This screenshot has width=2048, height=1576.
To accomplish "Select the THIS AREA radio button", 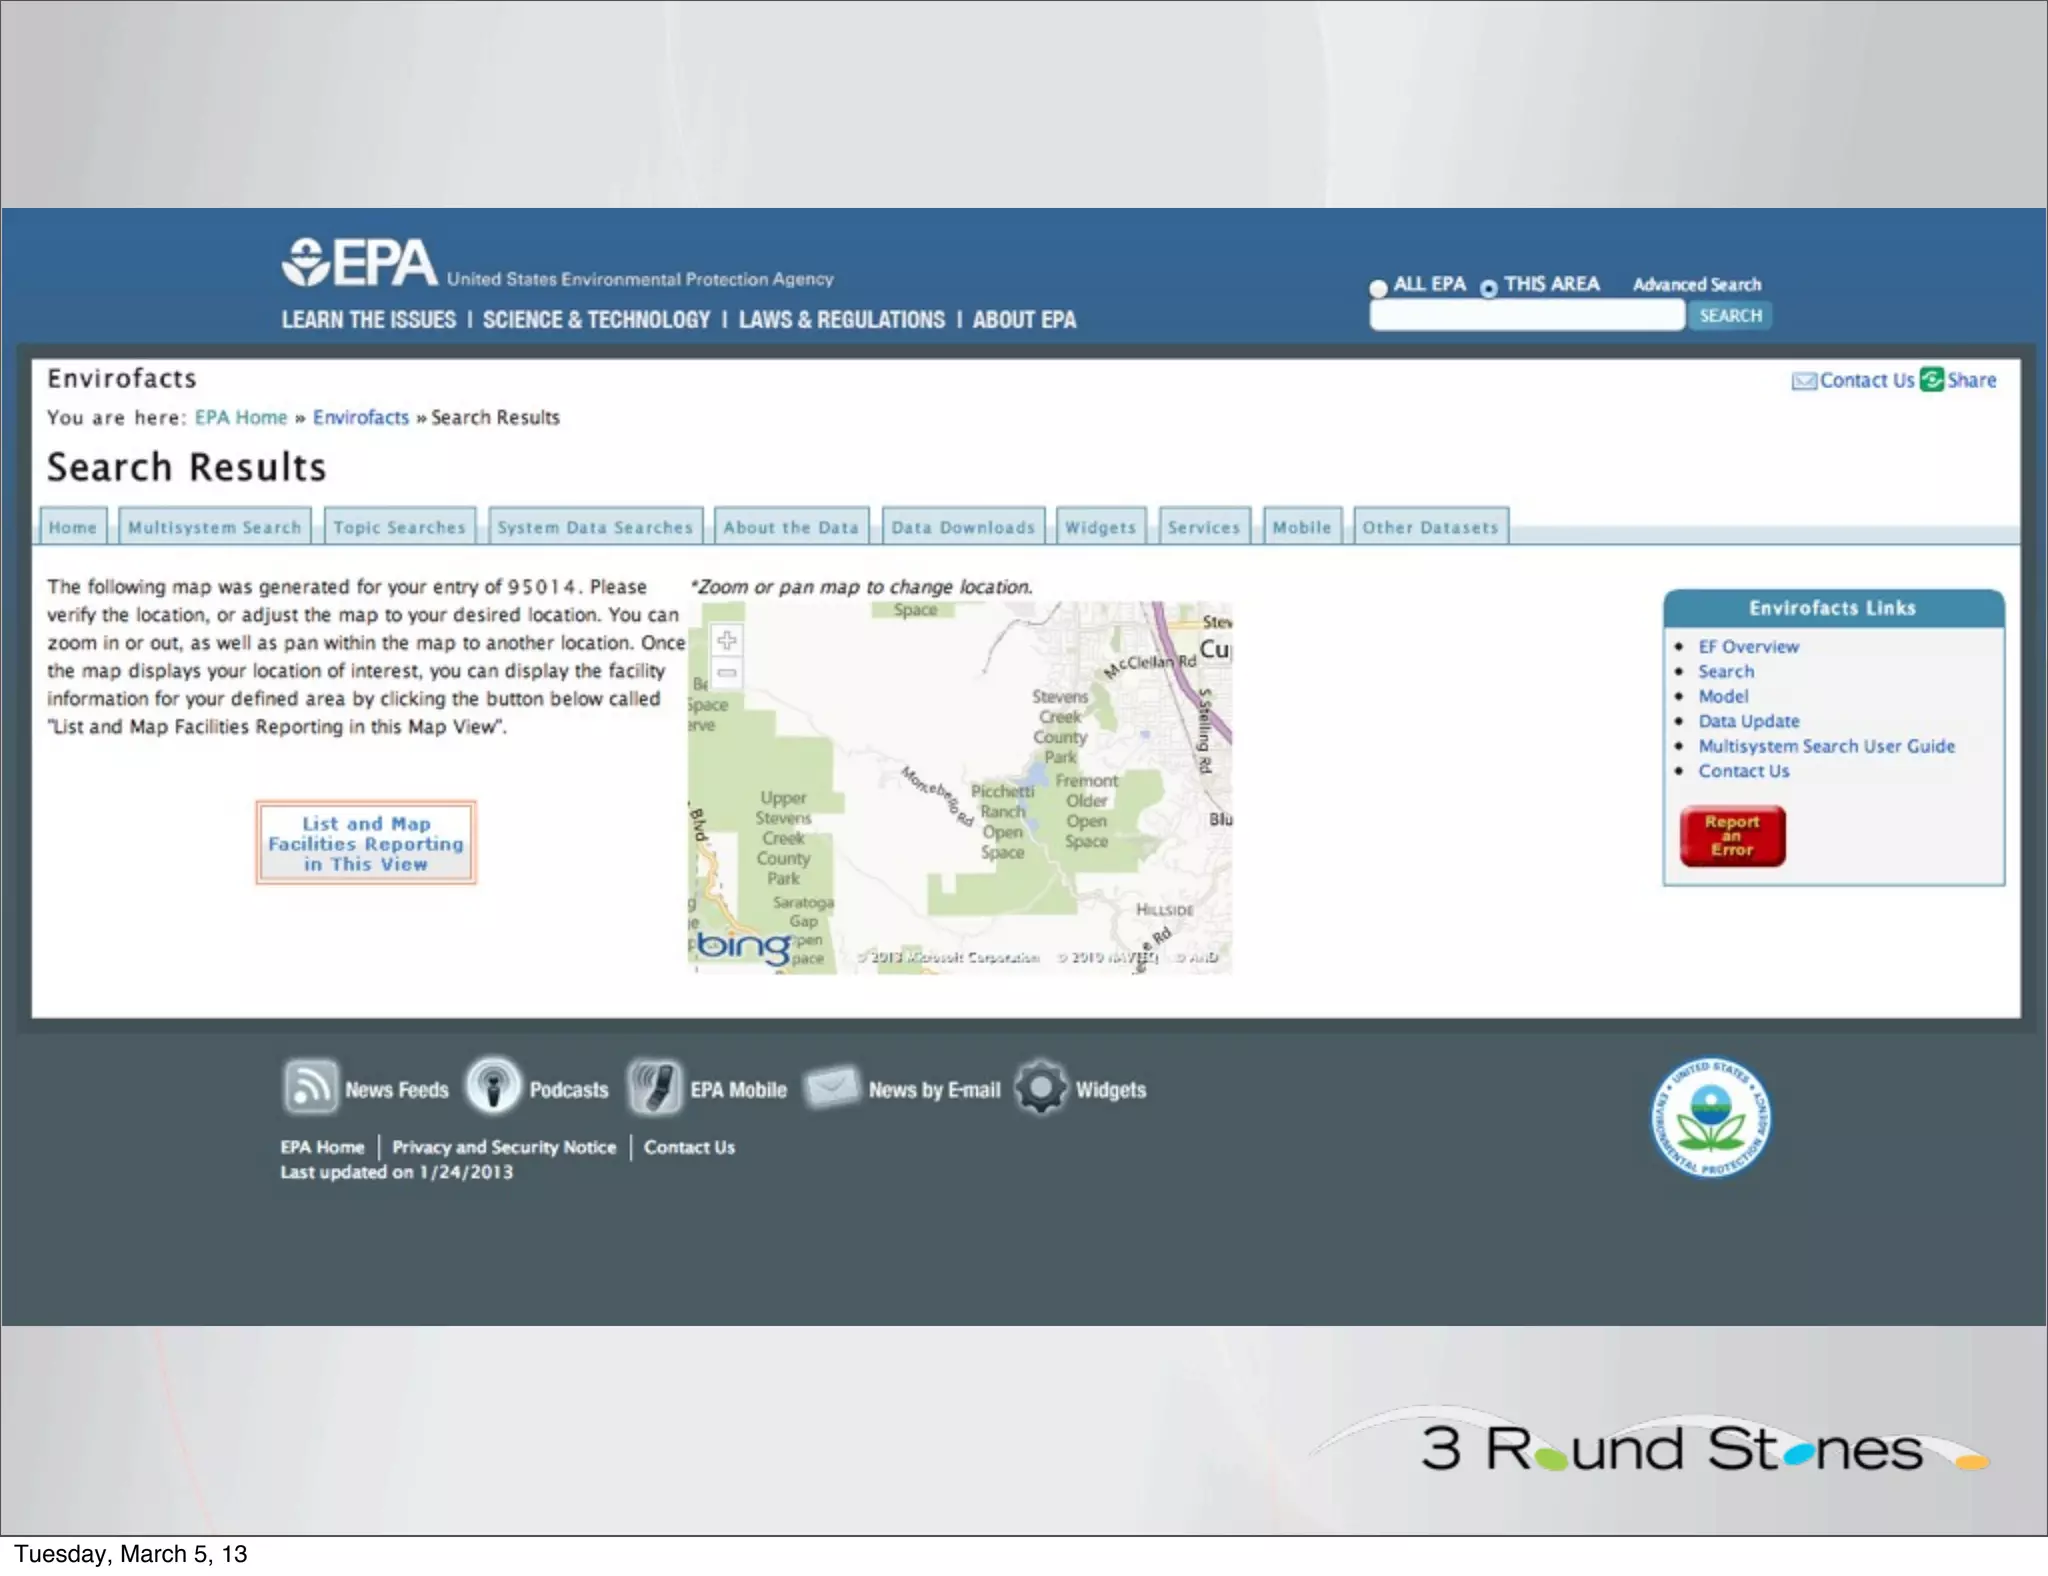I will click(1489, 288).
